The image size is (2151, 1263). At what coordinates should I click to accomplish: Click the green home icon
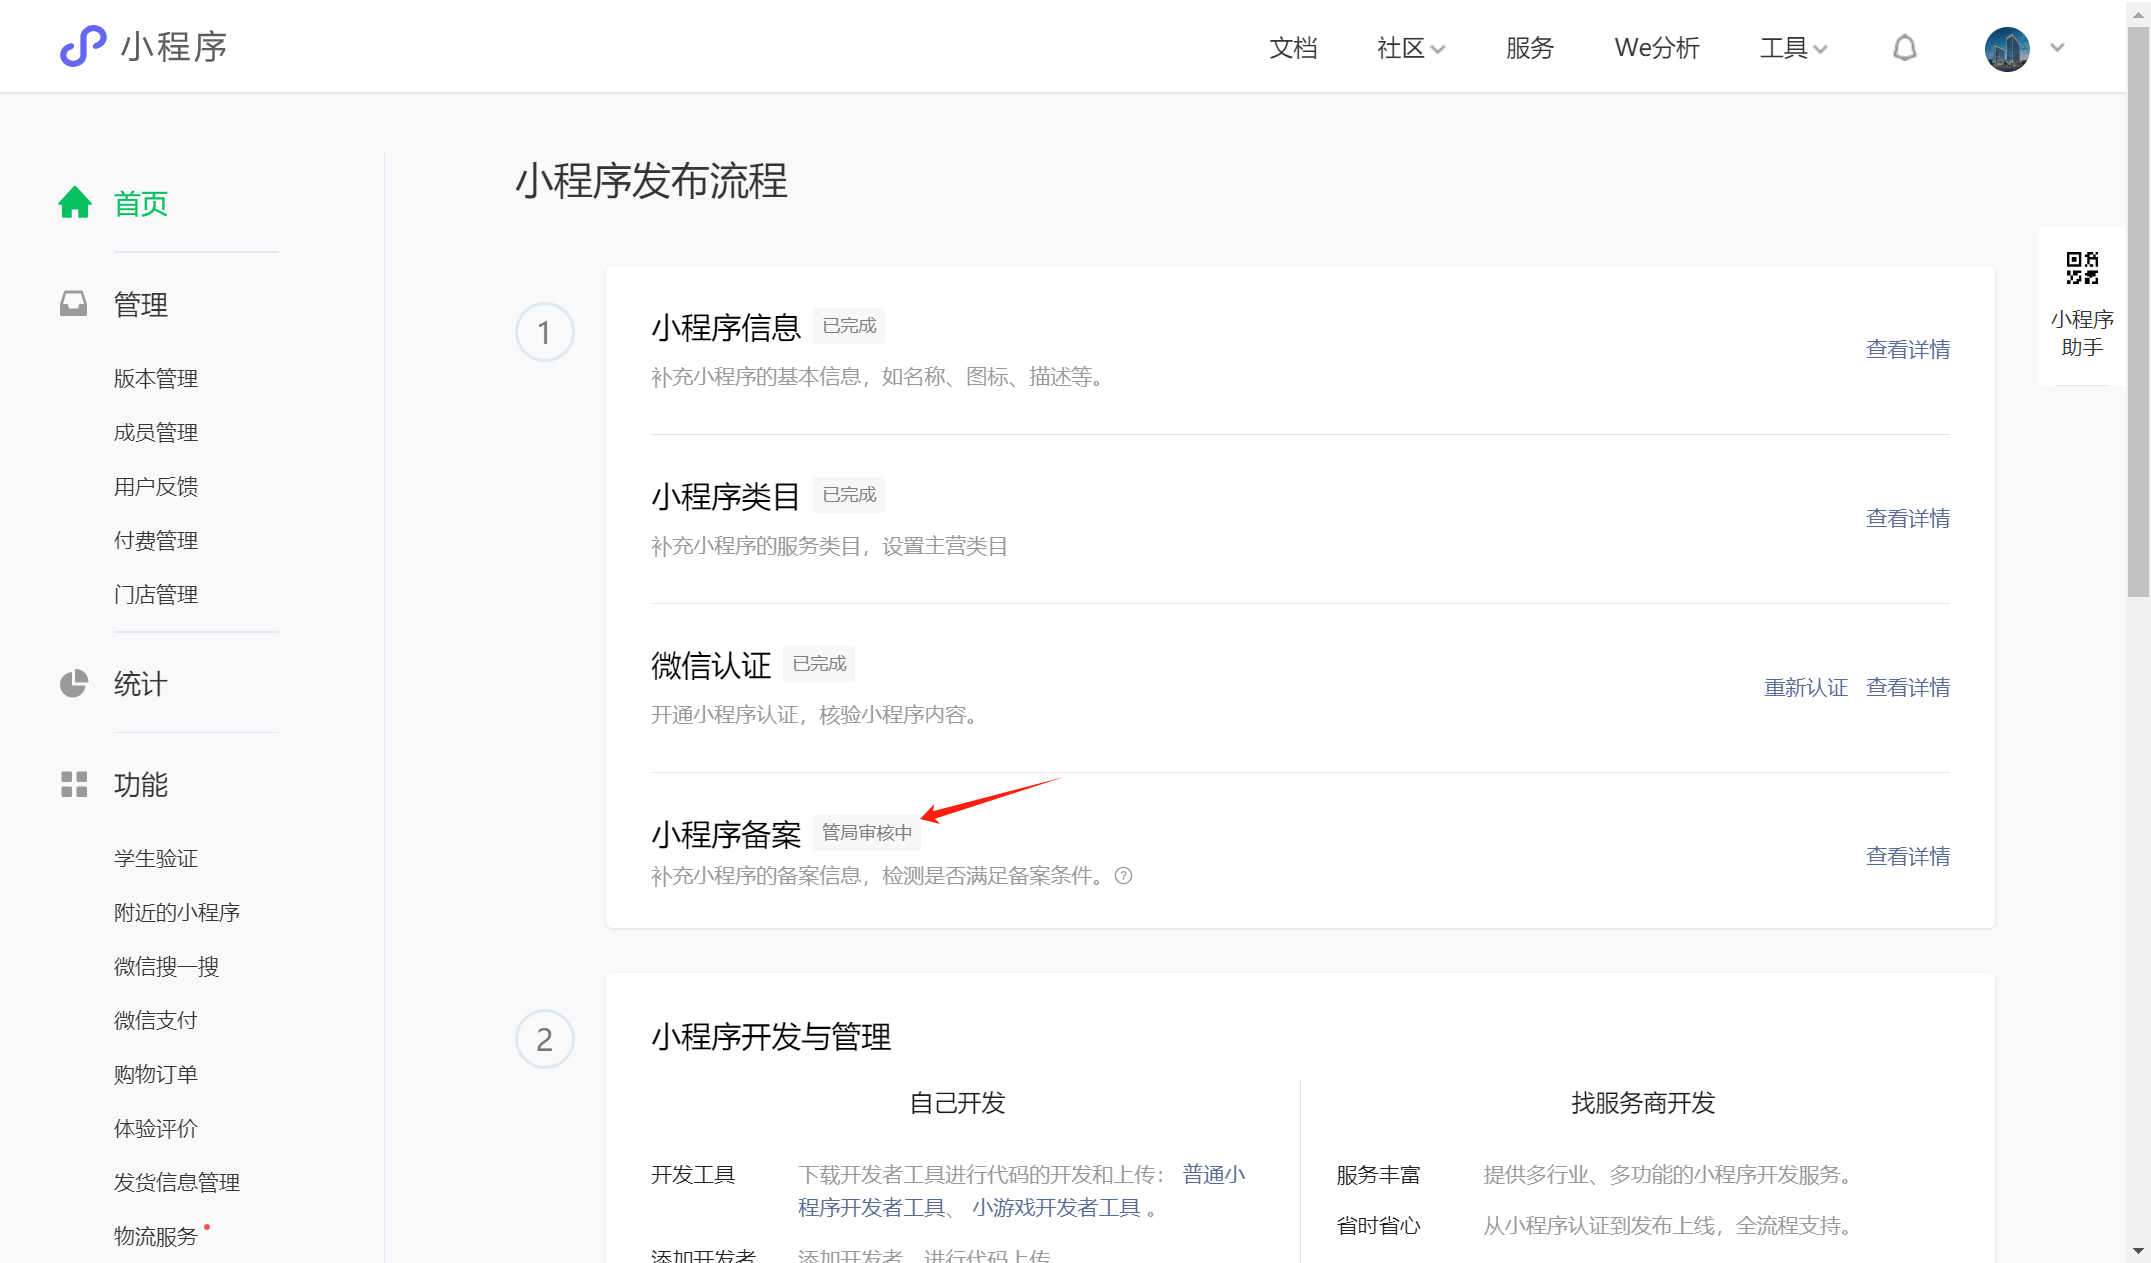[75, 203]
